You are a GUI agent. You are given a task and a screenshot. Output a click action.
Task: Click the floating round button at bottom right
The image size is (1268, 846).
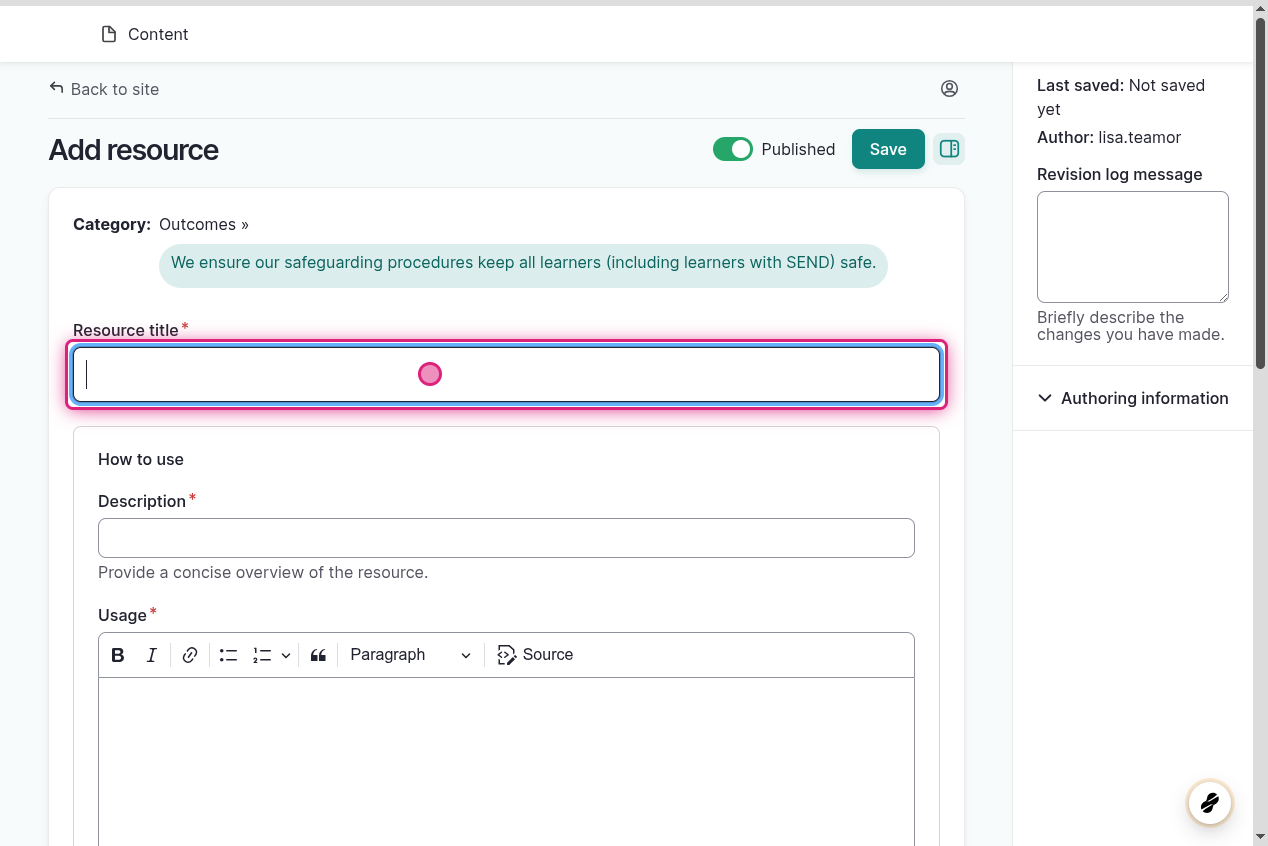(x=1209, y=802)
